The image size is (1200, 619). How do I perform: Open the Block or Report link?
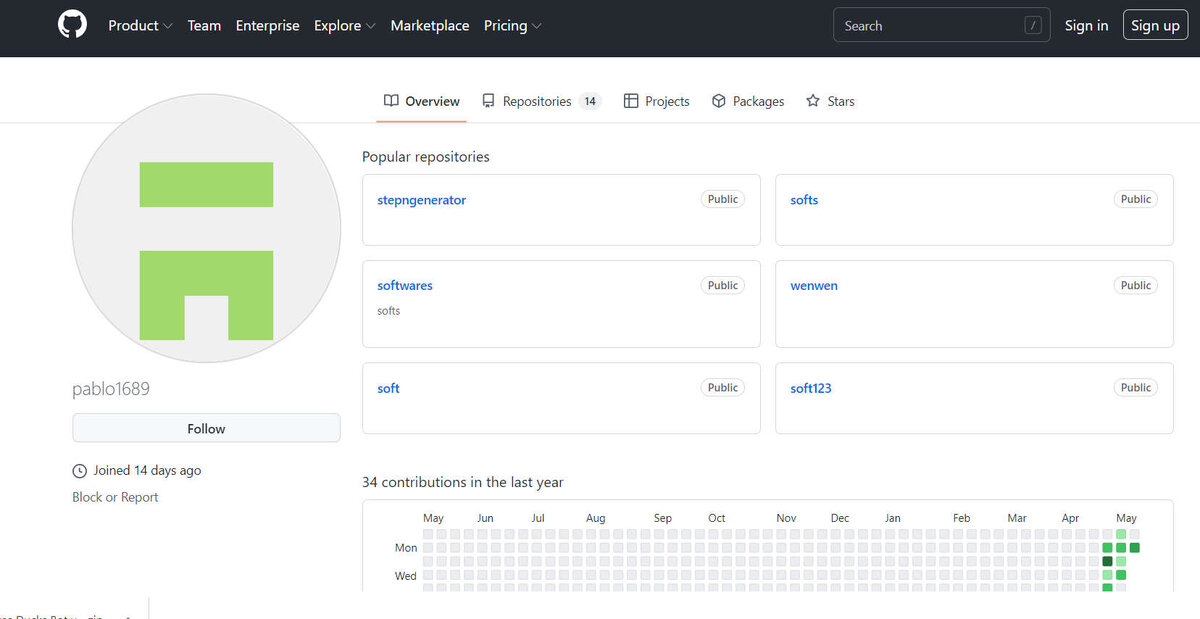point(115,497)
